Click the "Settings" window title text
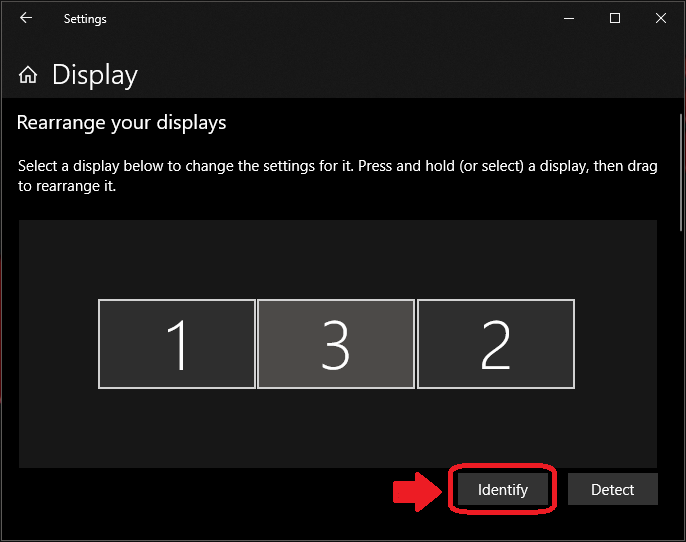Image resolution: width=686 pixels, height=542 pixels. click(85, 19)
